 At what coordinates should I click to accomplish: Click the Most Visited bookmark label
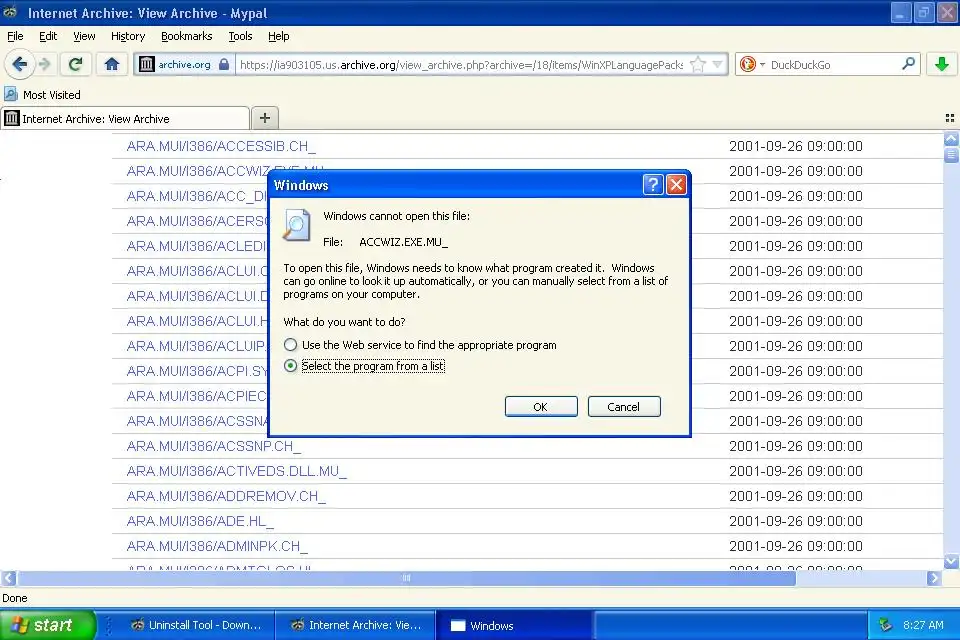51,95
